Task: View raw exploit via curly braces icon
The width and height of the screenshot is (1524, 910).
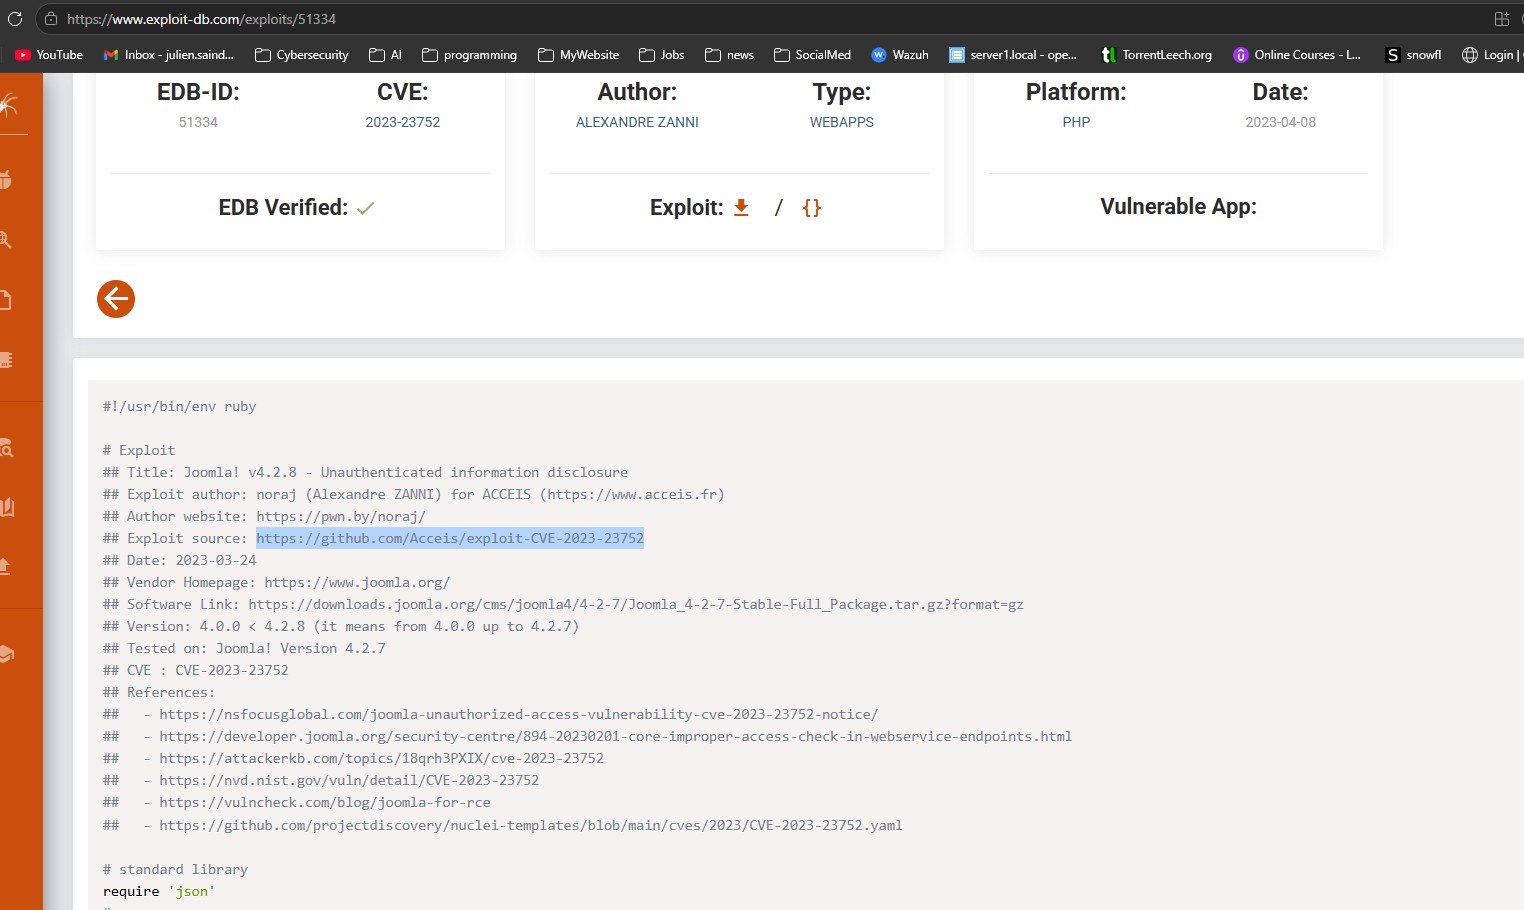Action: click(811, 207)
